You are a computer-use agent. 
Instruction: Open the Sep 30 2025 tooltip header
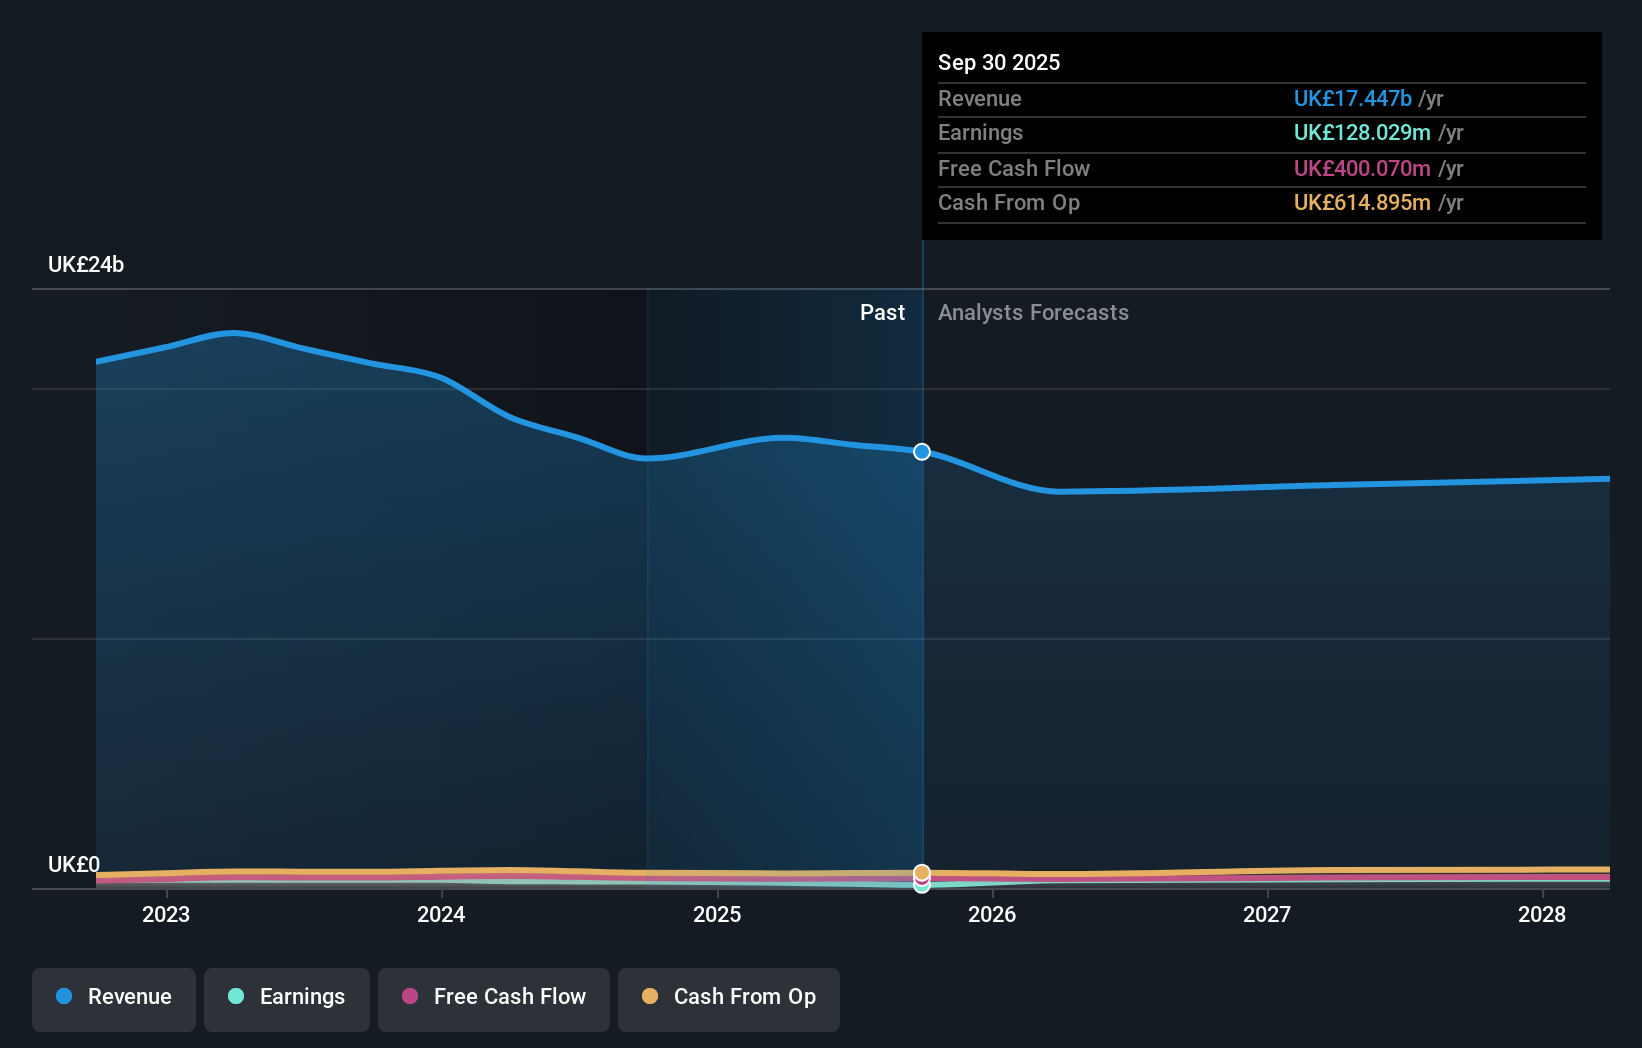coord(999,62)
